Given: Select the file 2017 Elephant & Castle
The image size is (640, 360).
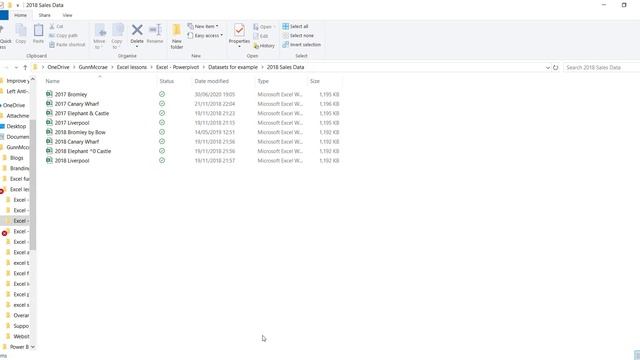Looking at the screenshot, I should point(82,113).
